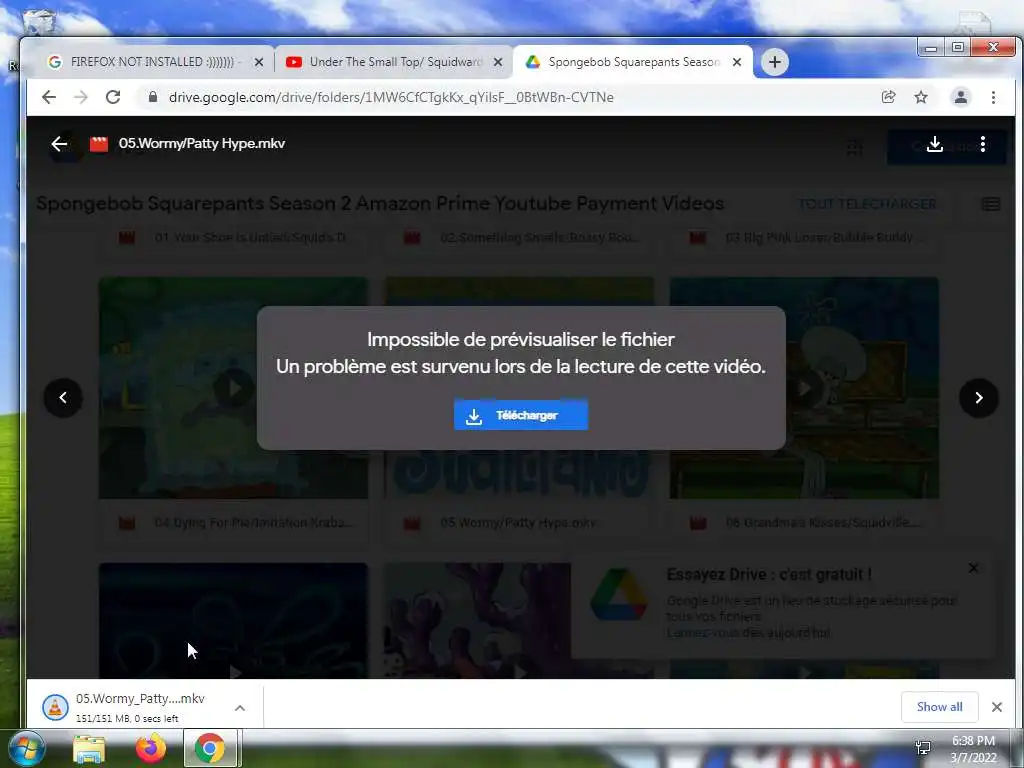Open the 06.Grandma's Kisses video thumbnail
This screenshot has width=1024, height=768.
(804, 388)
